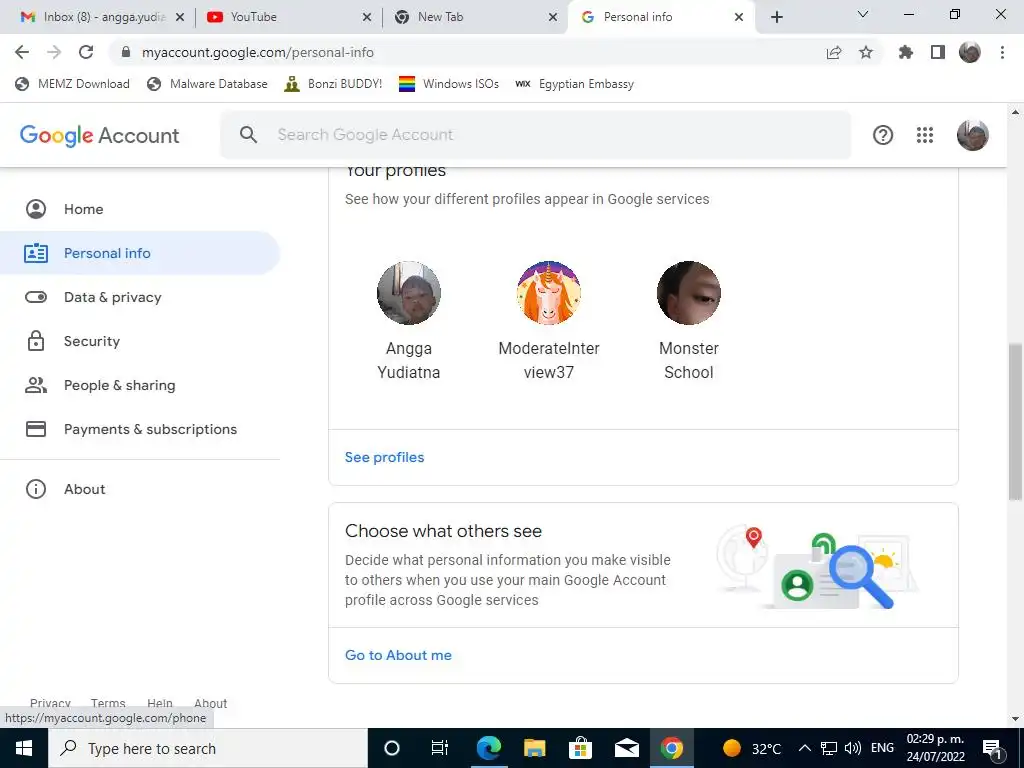Click the Choose what others see heading
Image resolution: width=1024 pixels, height=768 pixels.
pos(443,531)
